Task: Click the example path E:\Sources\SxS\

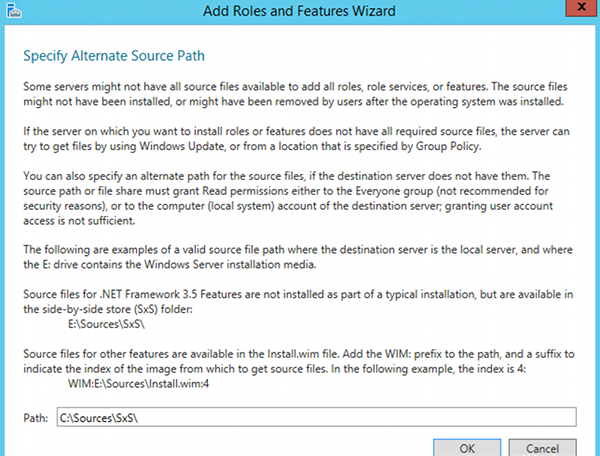Action: tap(106, 324)
